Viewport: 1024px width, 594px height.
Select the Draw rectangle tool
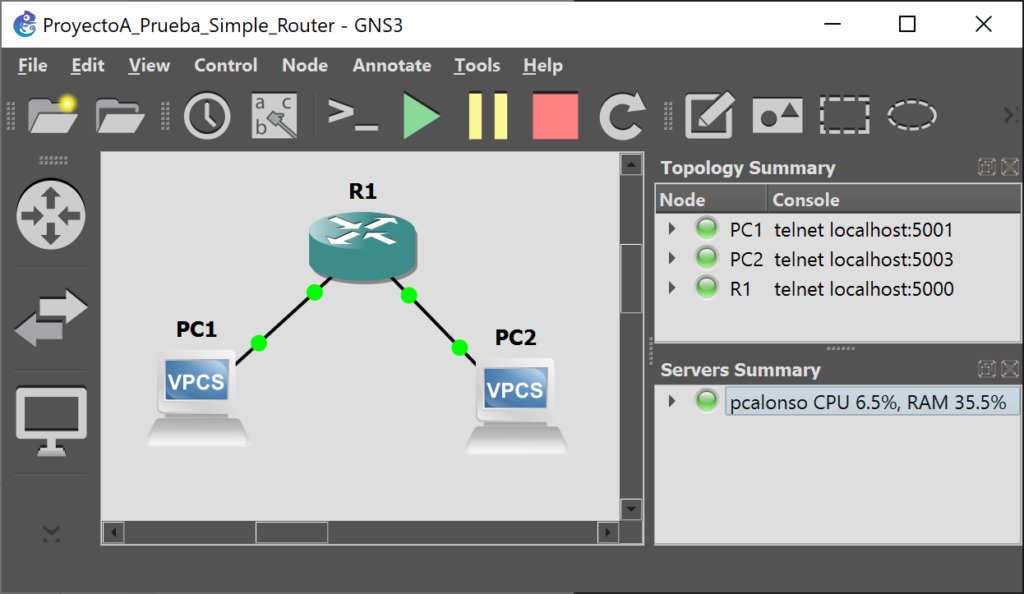tap(844, 116)
